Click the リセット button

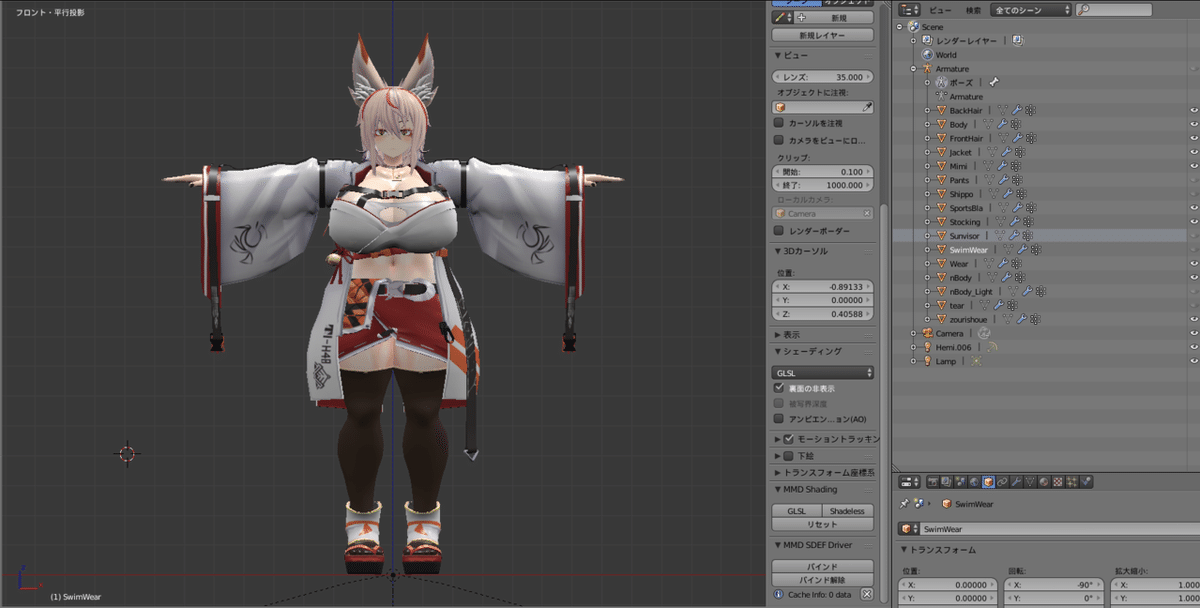coord(823,524)
